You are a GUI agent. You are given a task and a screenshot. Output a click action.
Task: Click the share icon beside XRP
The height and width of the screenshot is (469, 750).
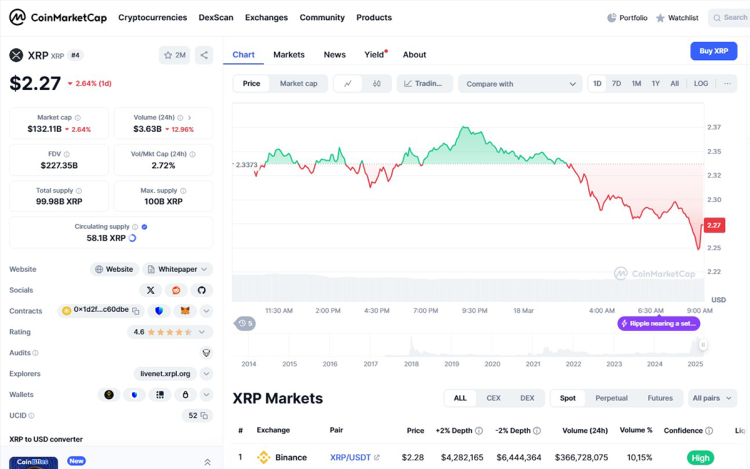point(204,55)
